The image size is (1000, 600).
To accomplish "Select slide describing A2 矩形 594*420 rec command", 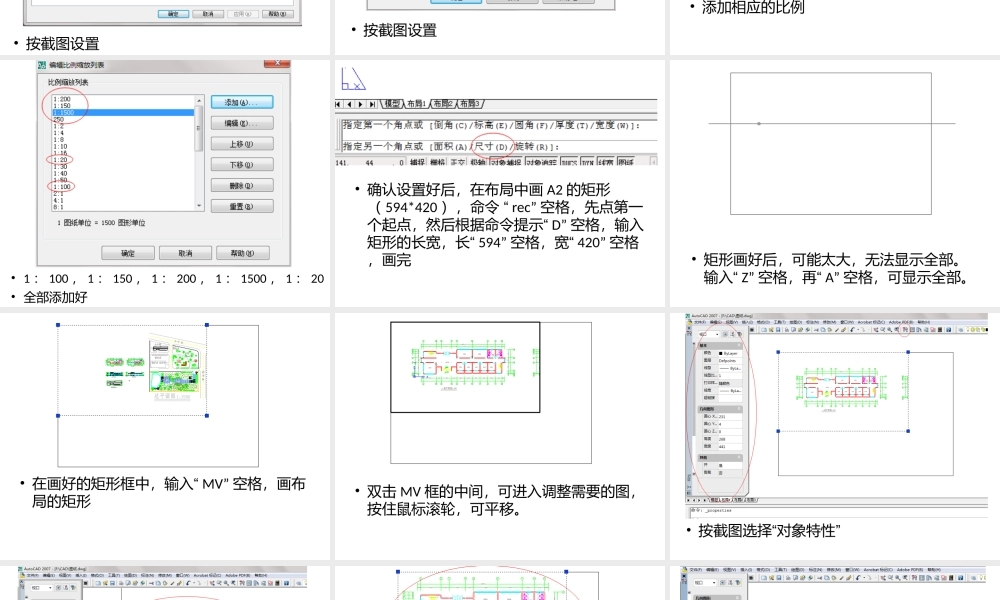I will tap(499, 183).
